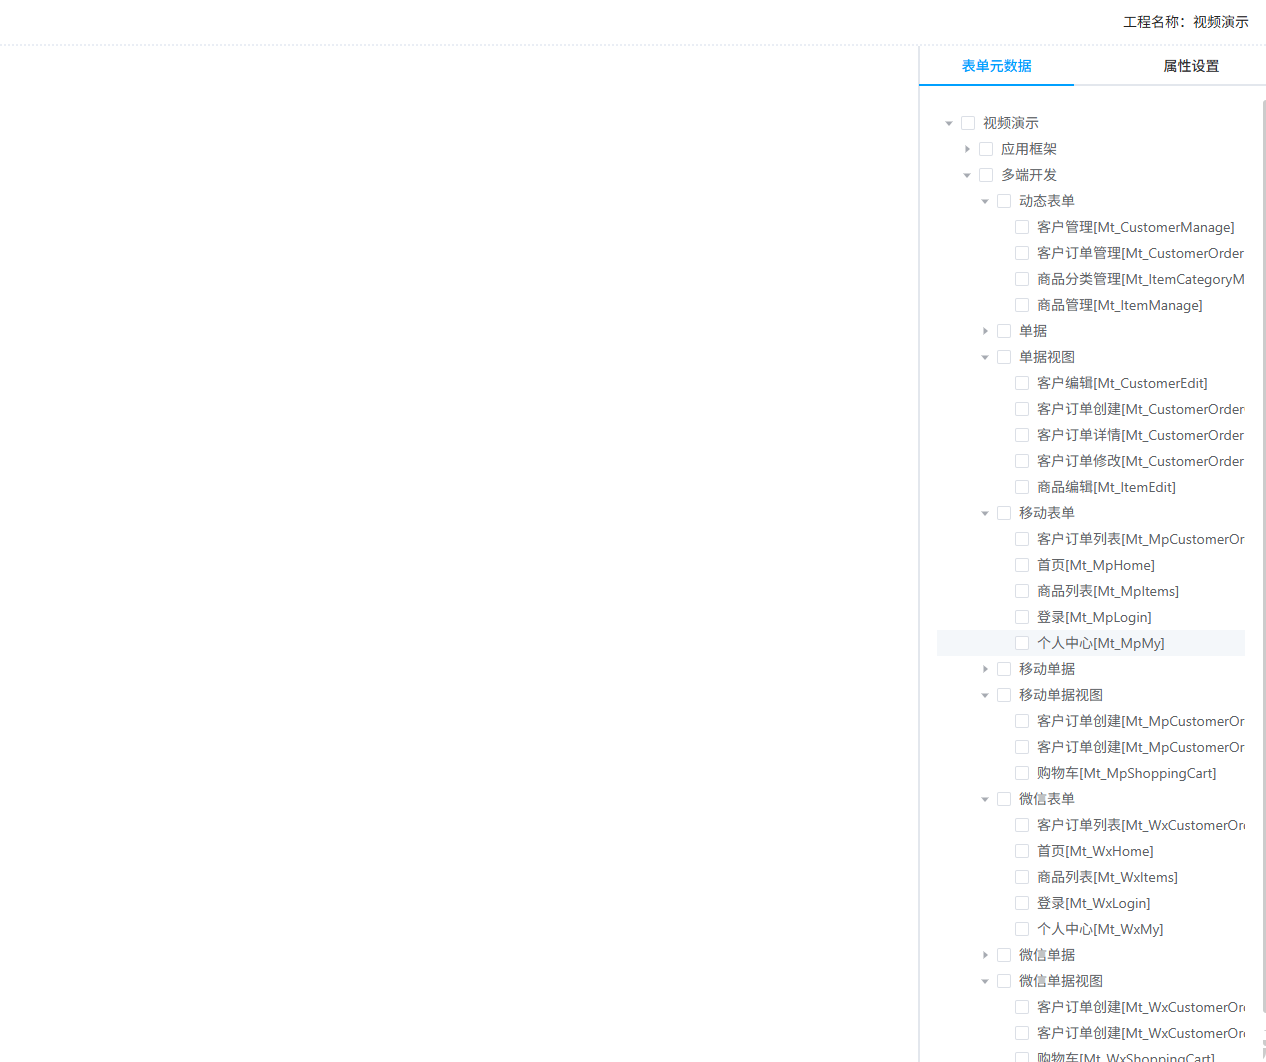Check the 购物车[Mt_MpShoppingCart] checkbox

point(1022,773)
